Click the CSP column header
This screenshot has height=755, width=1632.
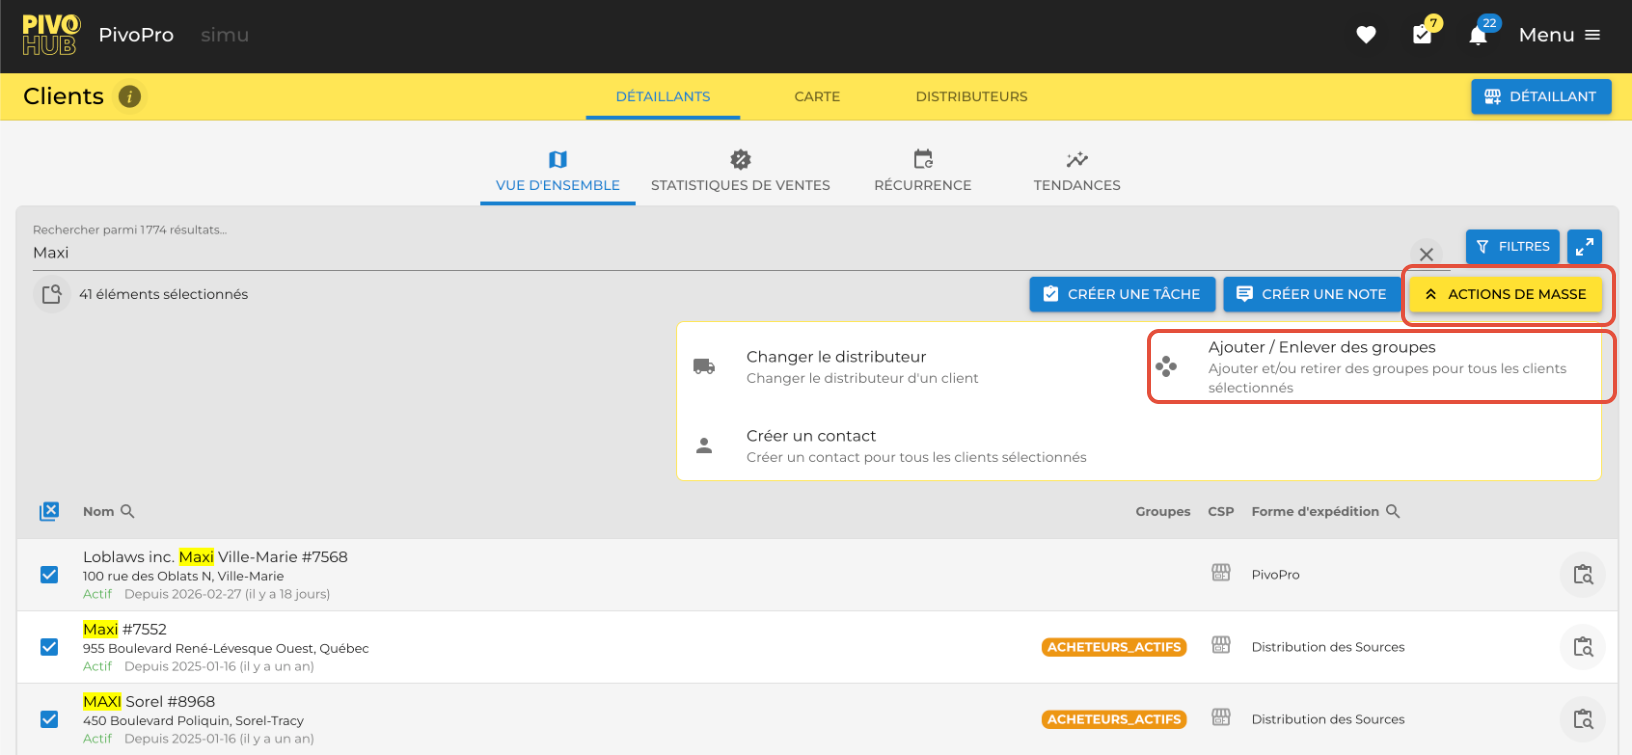[1221, 511]
